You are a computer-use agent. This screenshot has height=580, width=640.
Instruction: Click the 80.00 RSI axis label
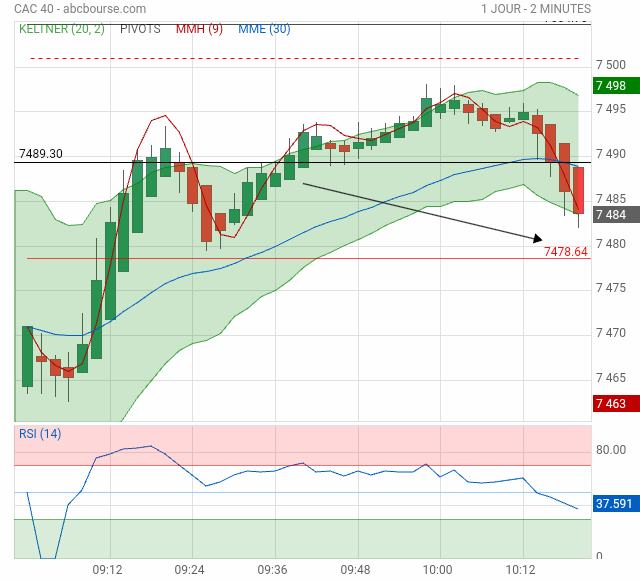(611, 450)
